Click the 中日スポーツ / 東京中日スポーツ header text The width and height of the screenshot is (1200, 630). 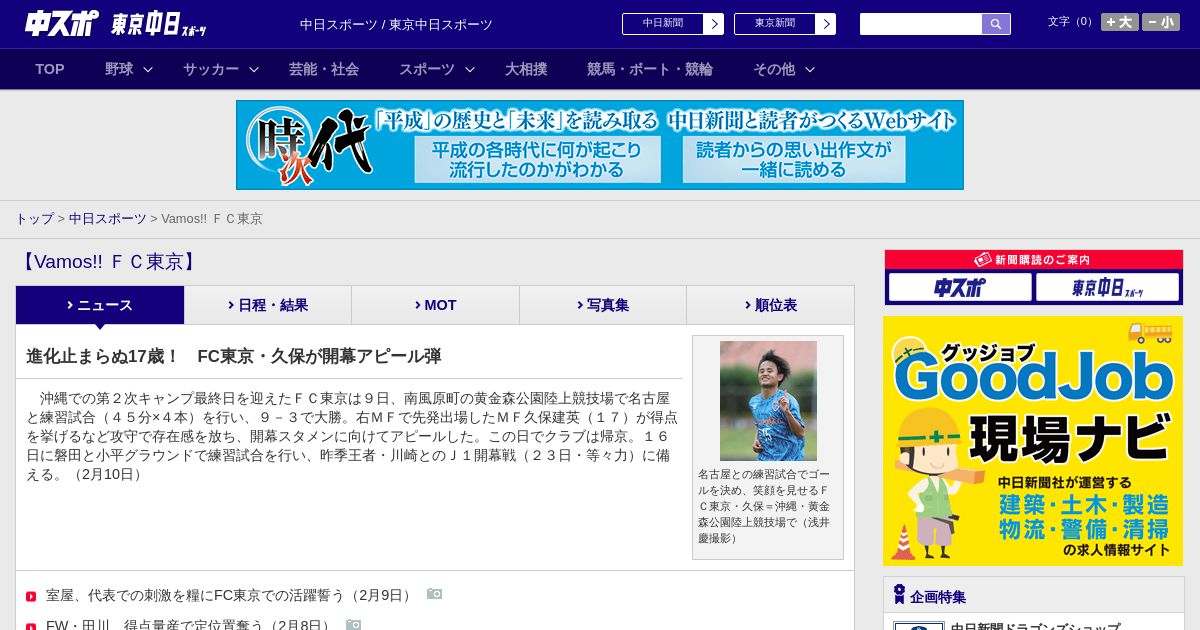396,24
